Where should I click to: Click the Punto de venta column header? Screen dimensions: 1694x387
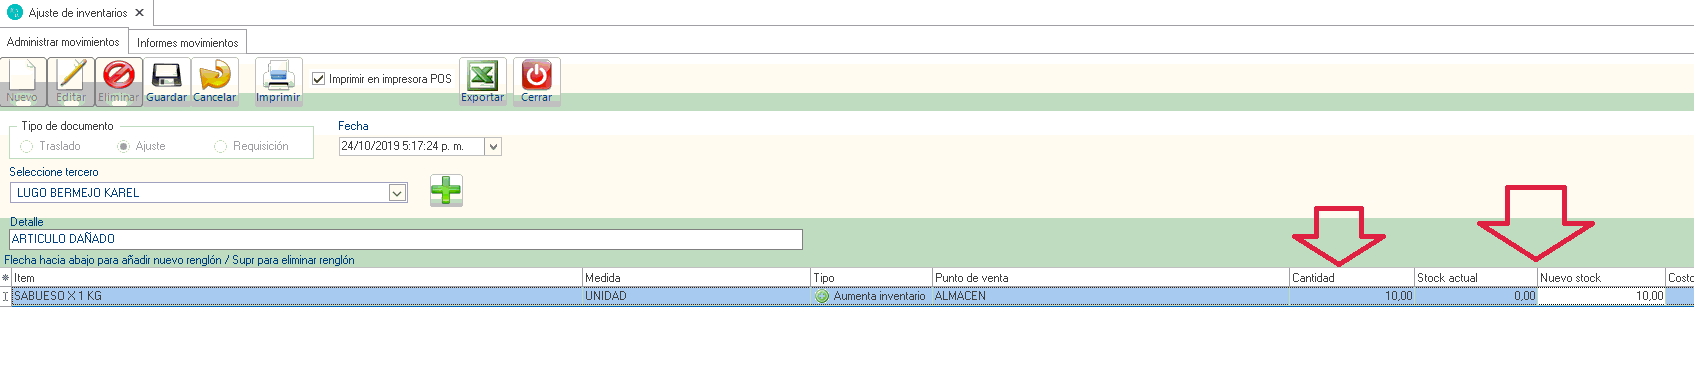(1111, 277)
